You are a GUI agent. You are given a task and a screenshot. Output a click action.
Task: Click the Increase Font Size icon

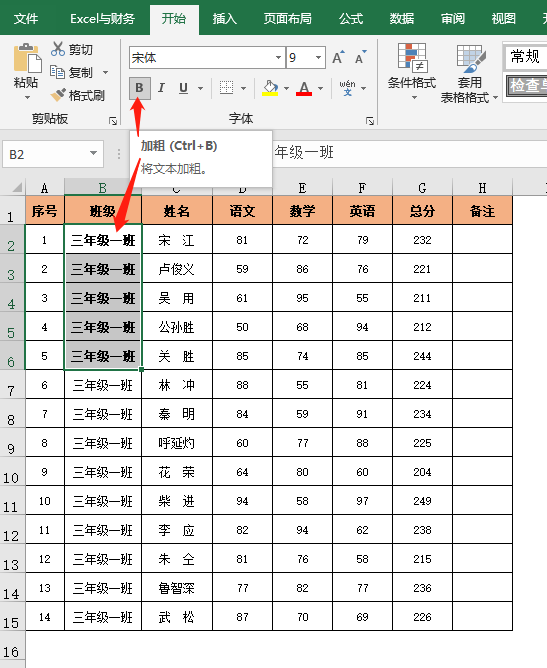pos(339,57)
